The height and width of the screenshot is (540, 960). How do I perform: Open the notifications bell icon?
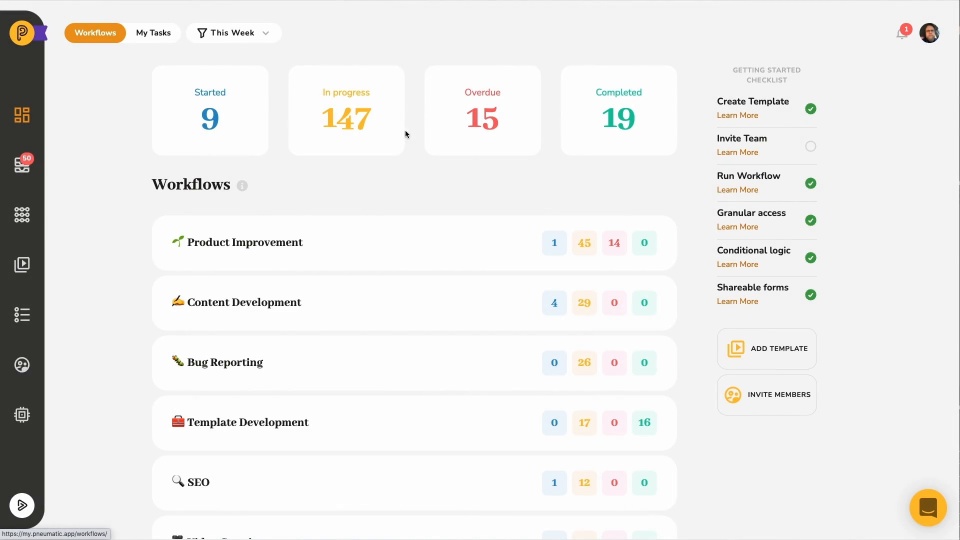point(902,33)
